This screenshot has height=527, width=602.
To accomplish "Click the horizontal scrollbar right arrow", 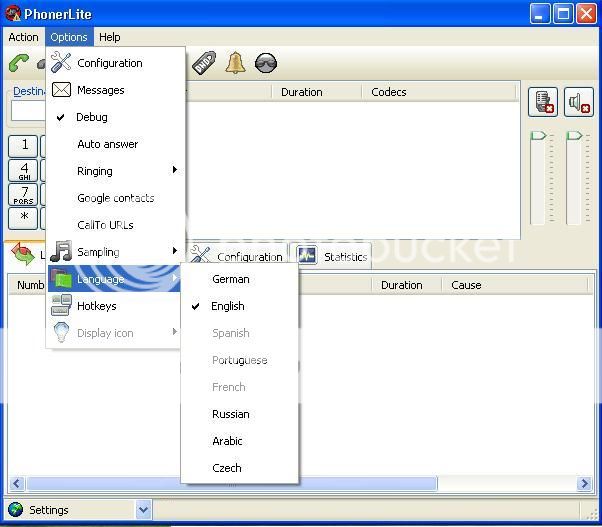I will pos(585,484).
